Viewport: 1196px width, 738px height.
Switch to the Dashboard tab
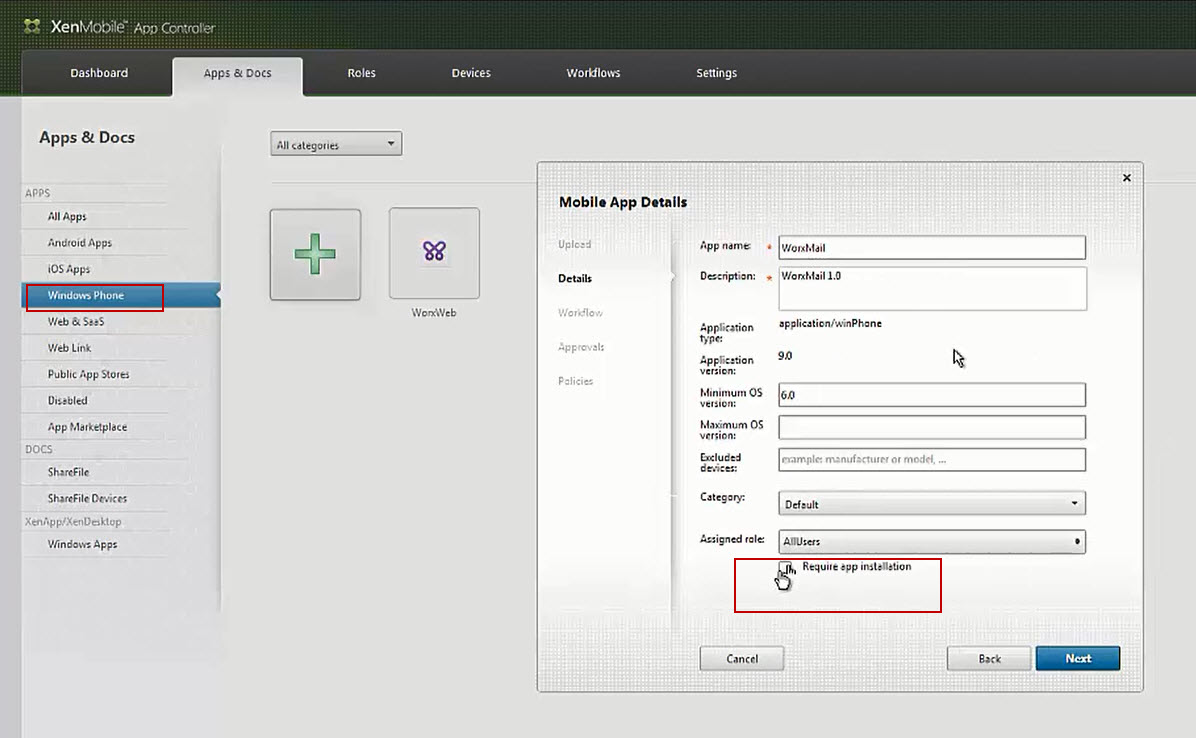click(x=99, y=73)
